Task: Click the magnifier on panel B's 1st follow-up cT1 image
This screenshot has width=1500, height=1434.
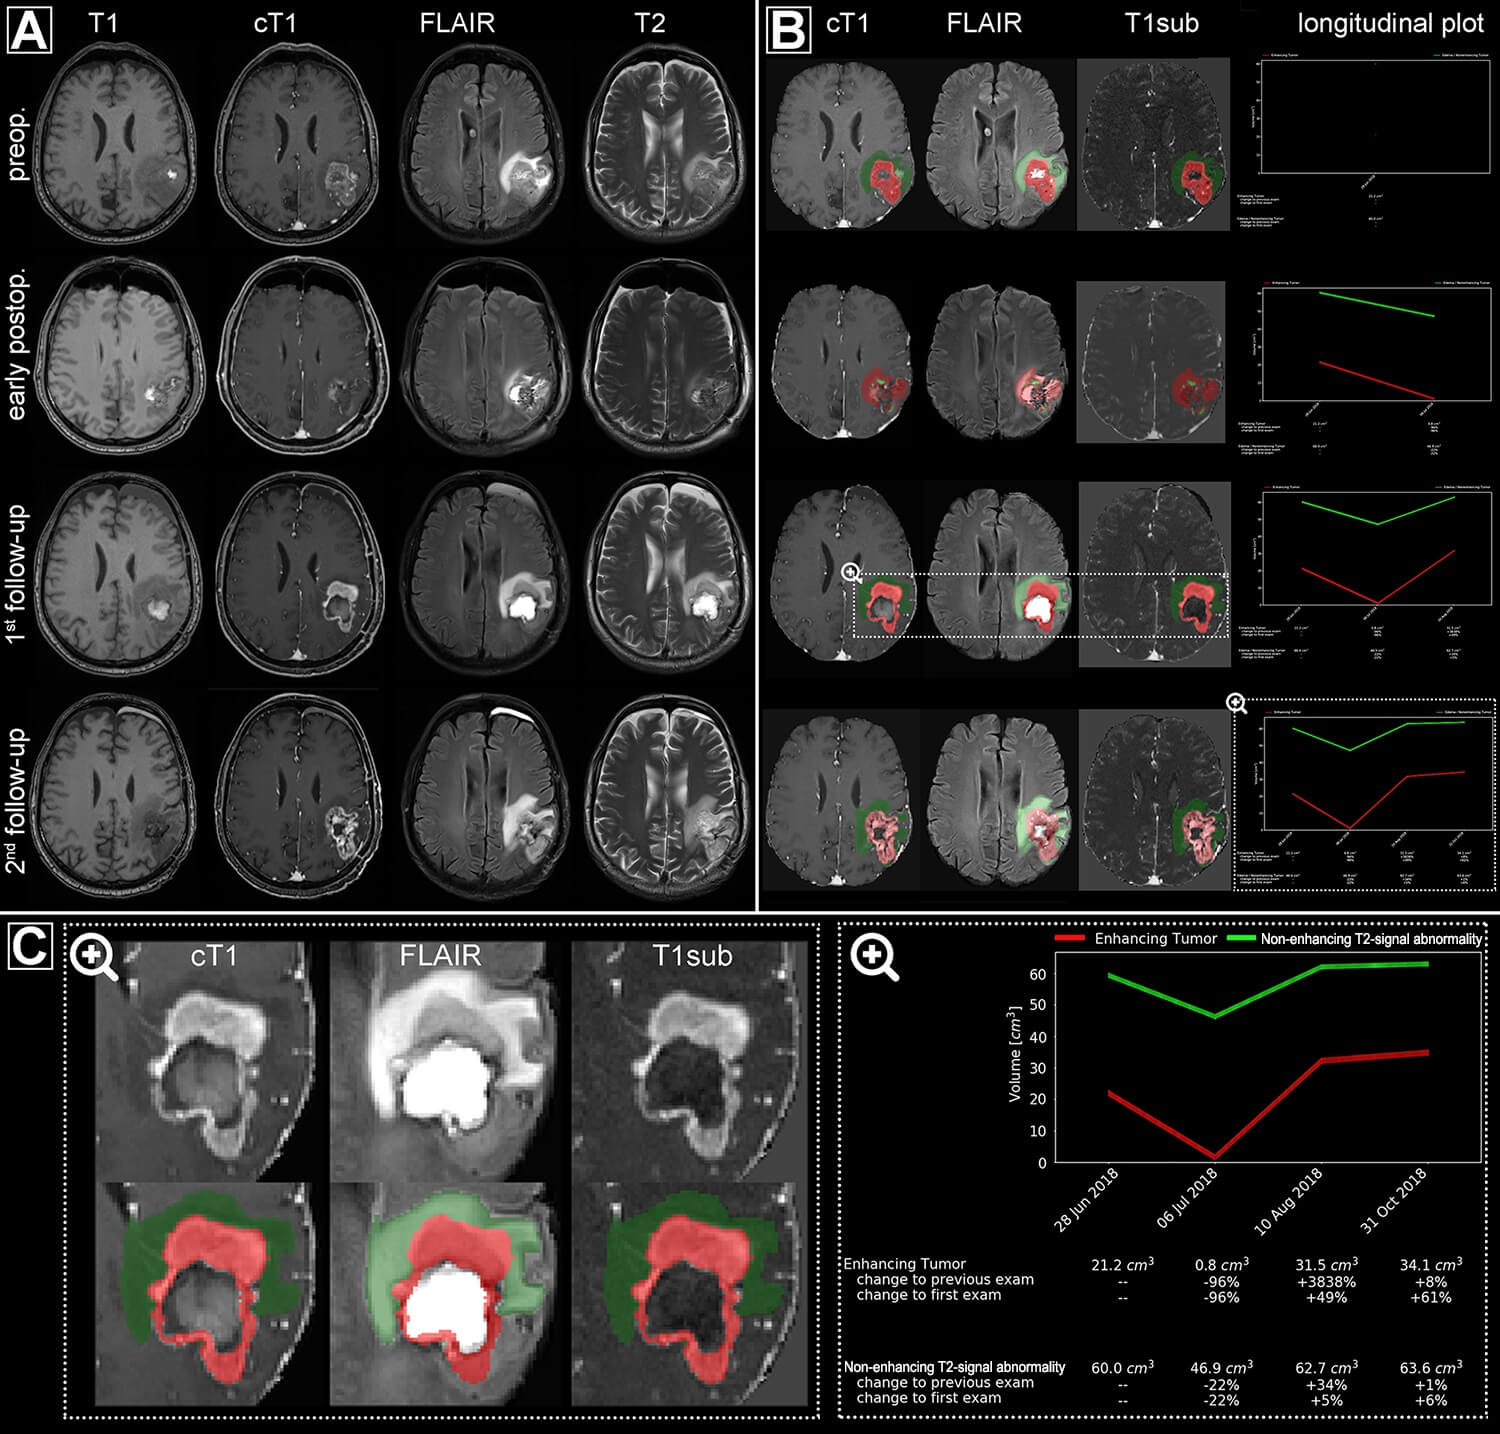Action: click(851, 573)
